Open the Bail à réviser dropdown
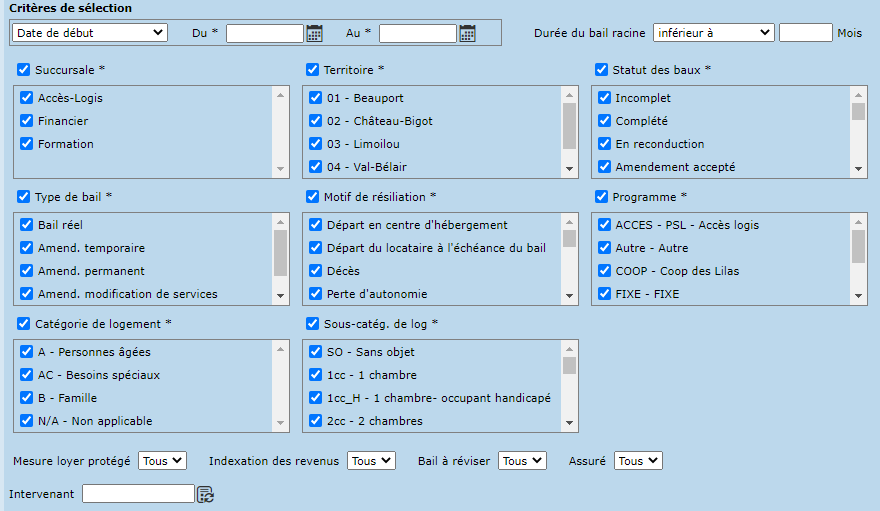 522,461
